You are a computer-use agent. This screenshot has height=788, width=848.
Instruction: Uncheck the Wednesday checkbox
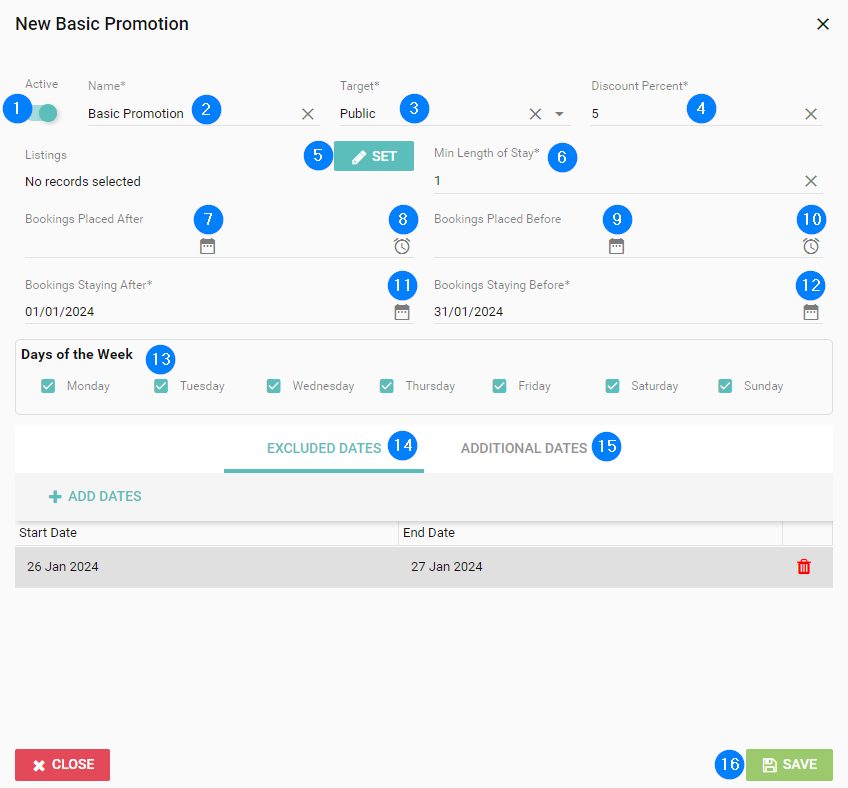[274, 386]
